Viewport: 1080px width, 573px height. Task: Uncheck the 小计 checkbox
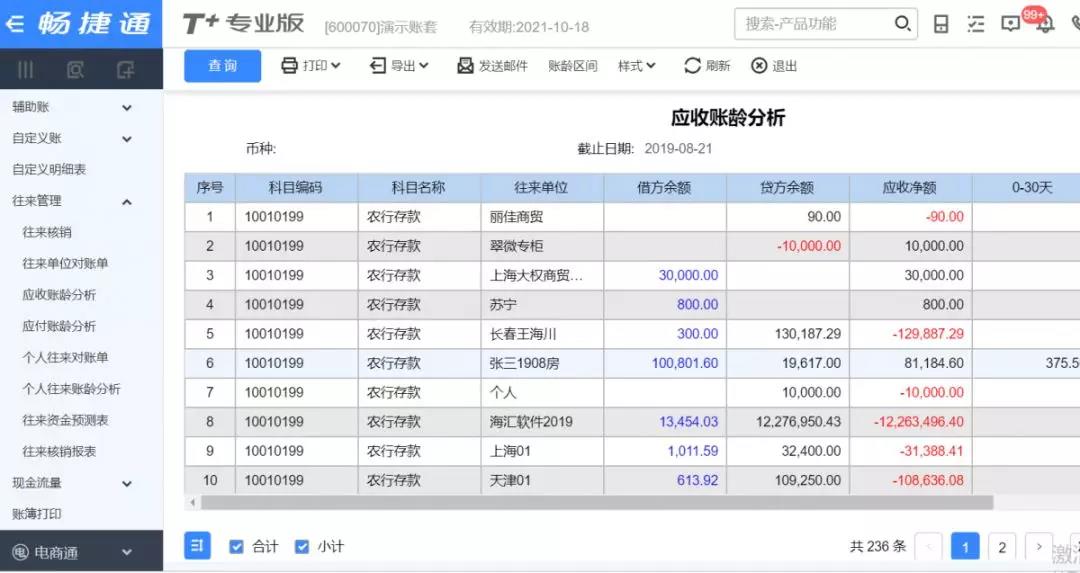coord(302,547)
